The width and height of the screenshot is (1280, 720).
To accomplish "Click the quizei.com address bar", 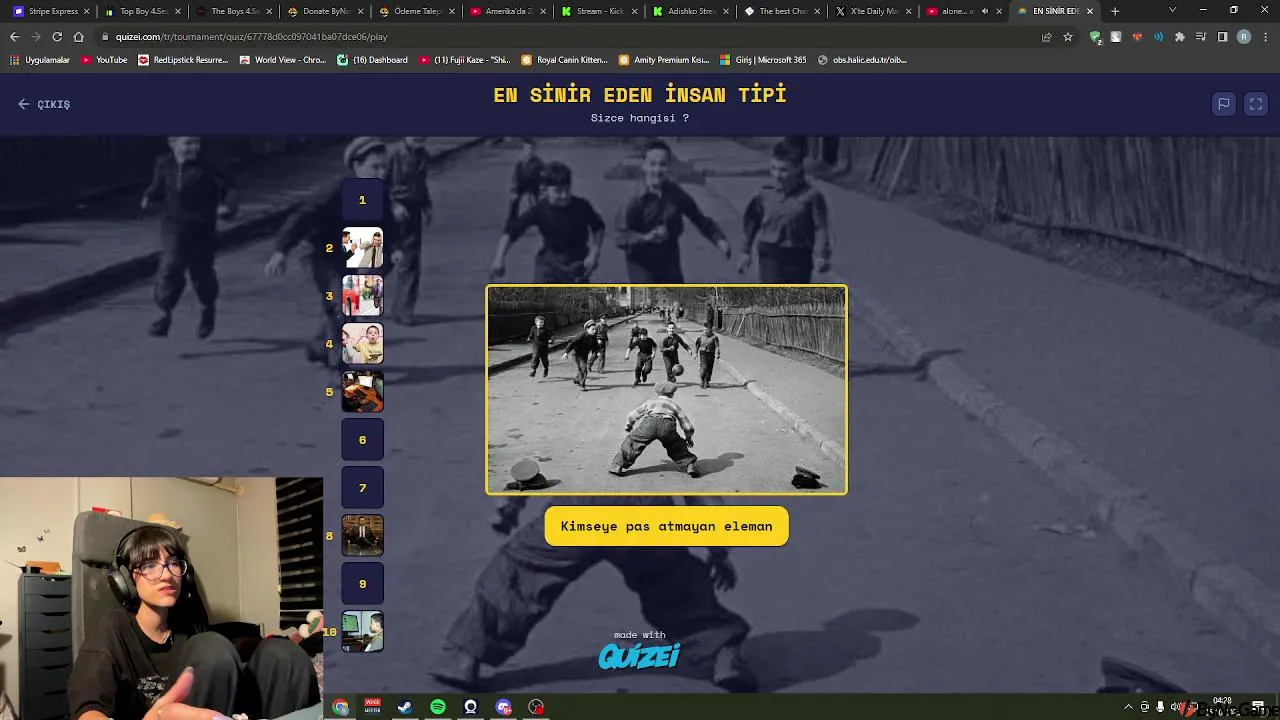I will tap(560, 37).
